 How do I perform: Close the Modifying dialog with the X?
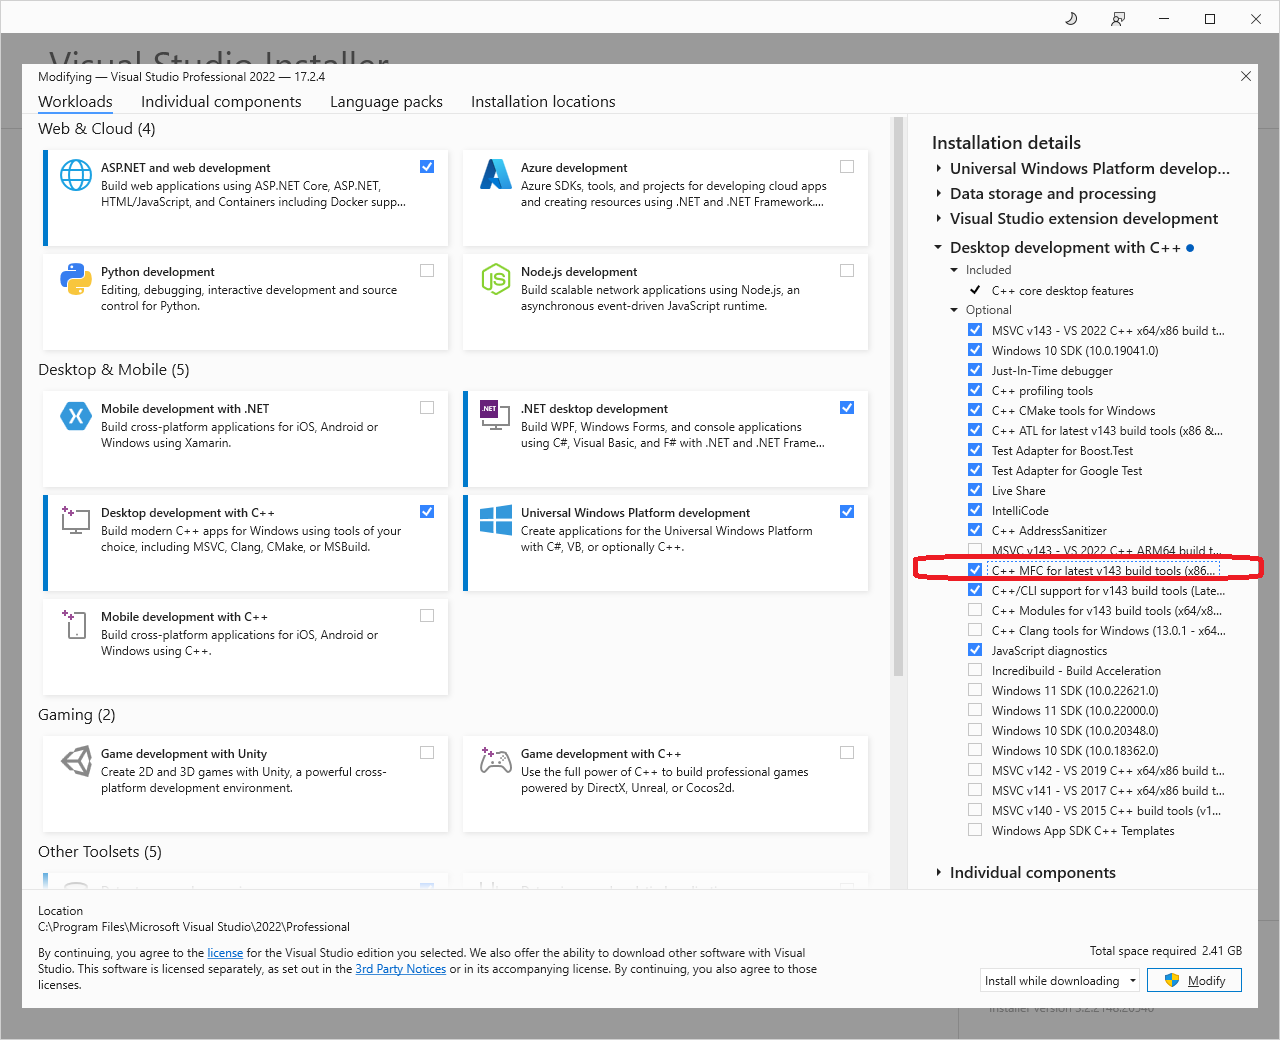(1246, 76)
